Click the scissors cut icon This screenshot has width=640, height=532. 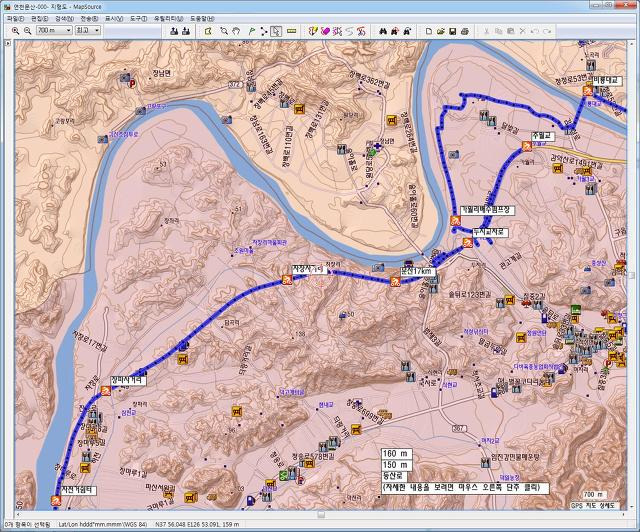pyautogui.click(x=486, y=31)
